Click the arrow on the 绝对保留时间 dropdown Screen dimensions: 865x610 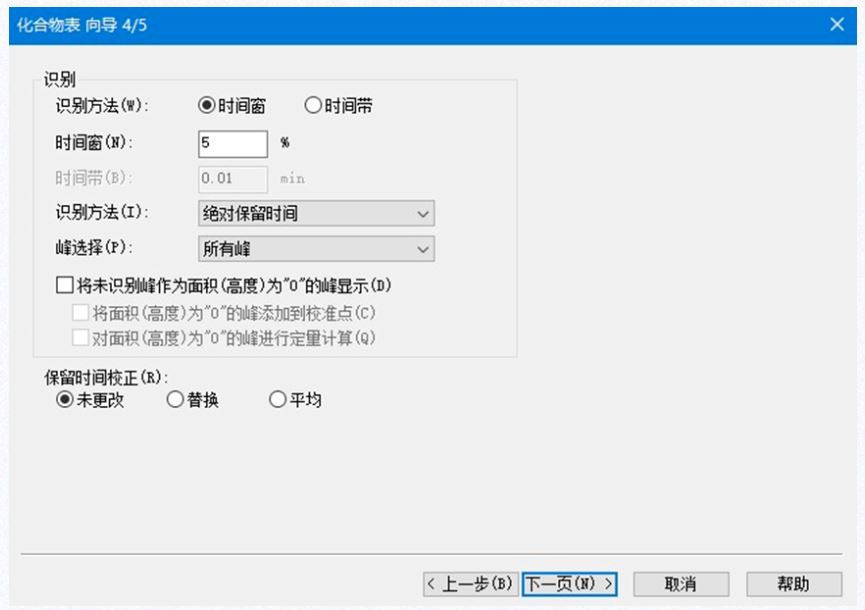423,213
